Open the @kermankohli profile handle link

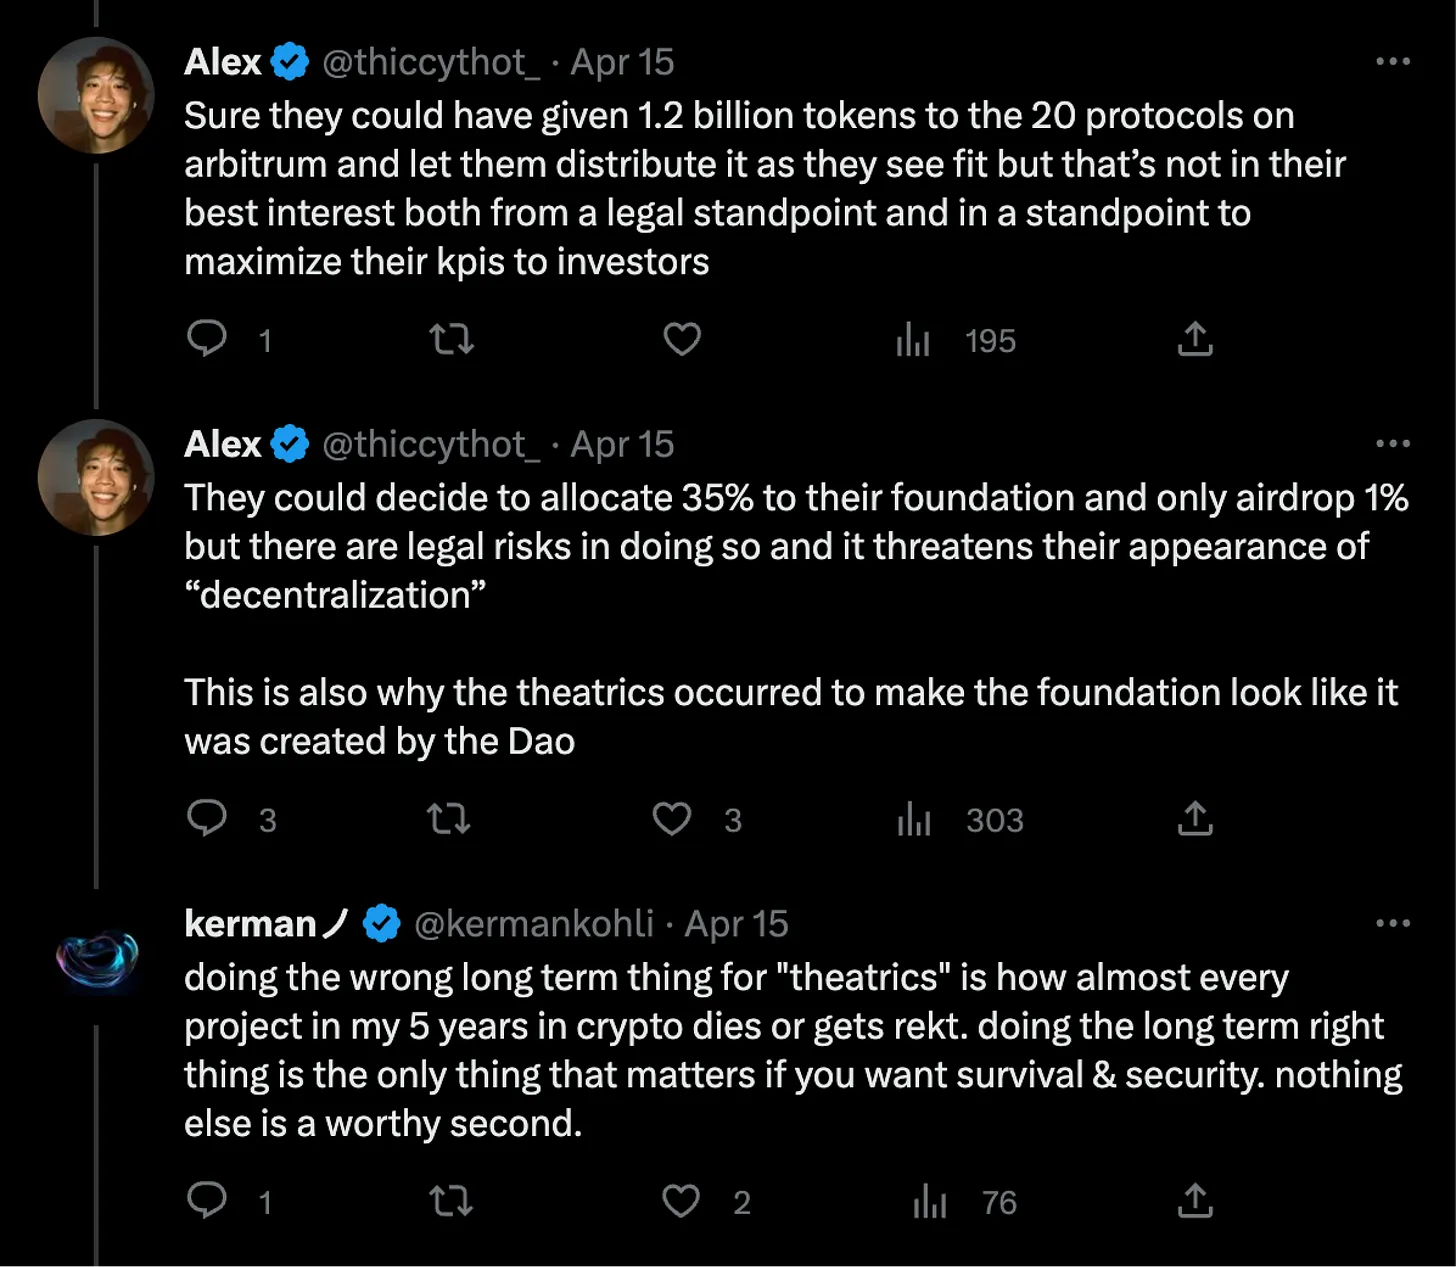[x=533, y=924]
